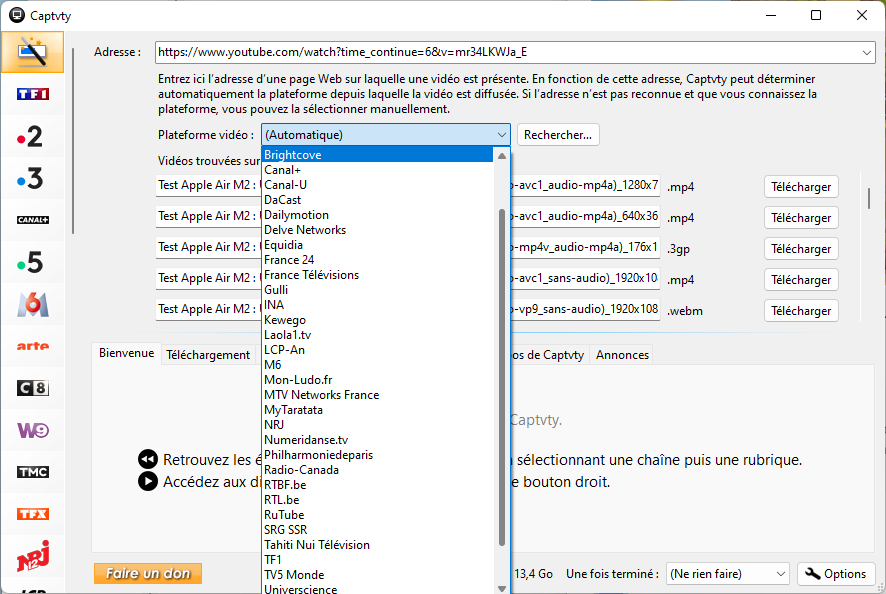This screenshot has height=594, width=886.
Task: Pick France 24 from the platform list
Action: [x=377, y=260]
